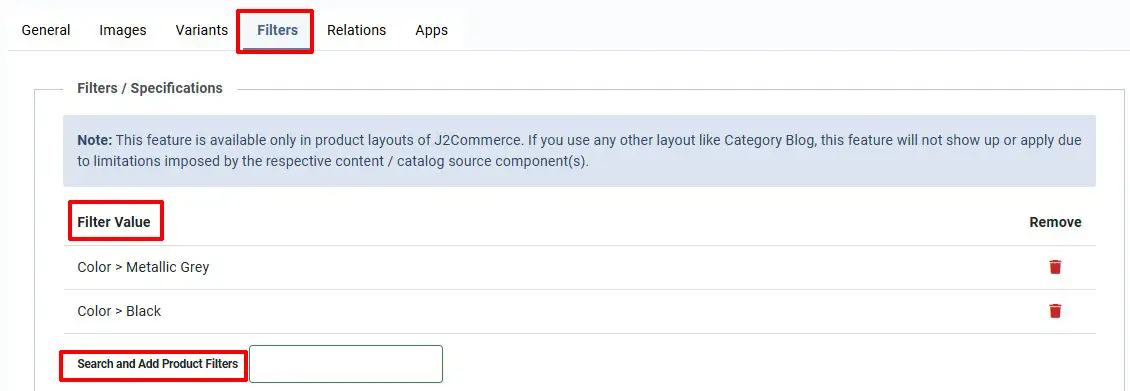The width and height of the screenshot is (1130, 391).
Task: Select the 'Color > Black' row text
Action: click(x=119, y=311)
